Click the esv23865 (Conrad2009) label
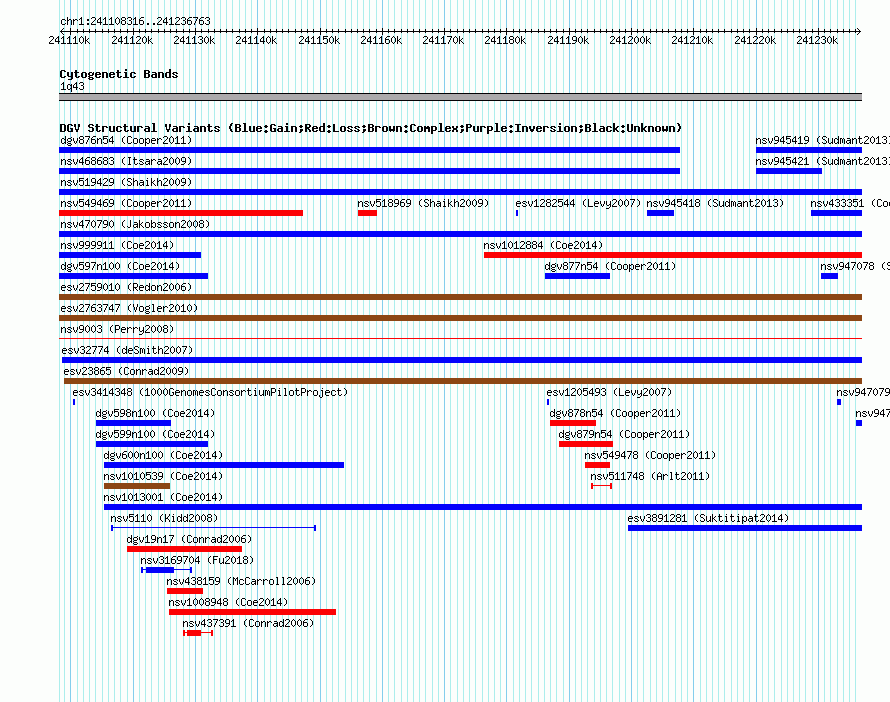Image resolution: width=890 pixels, height=702 pixels. (126, 371)
